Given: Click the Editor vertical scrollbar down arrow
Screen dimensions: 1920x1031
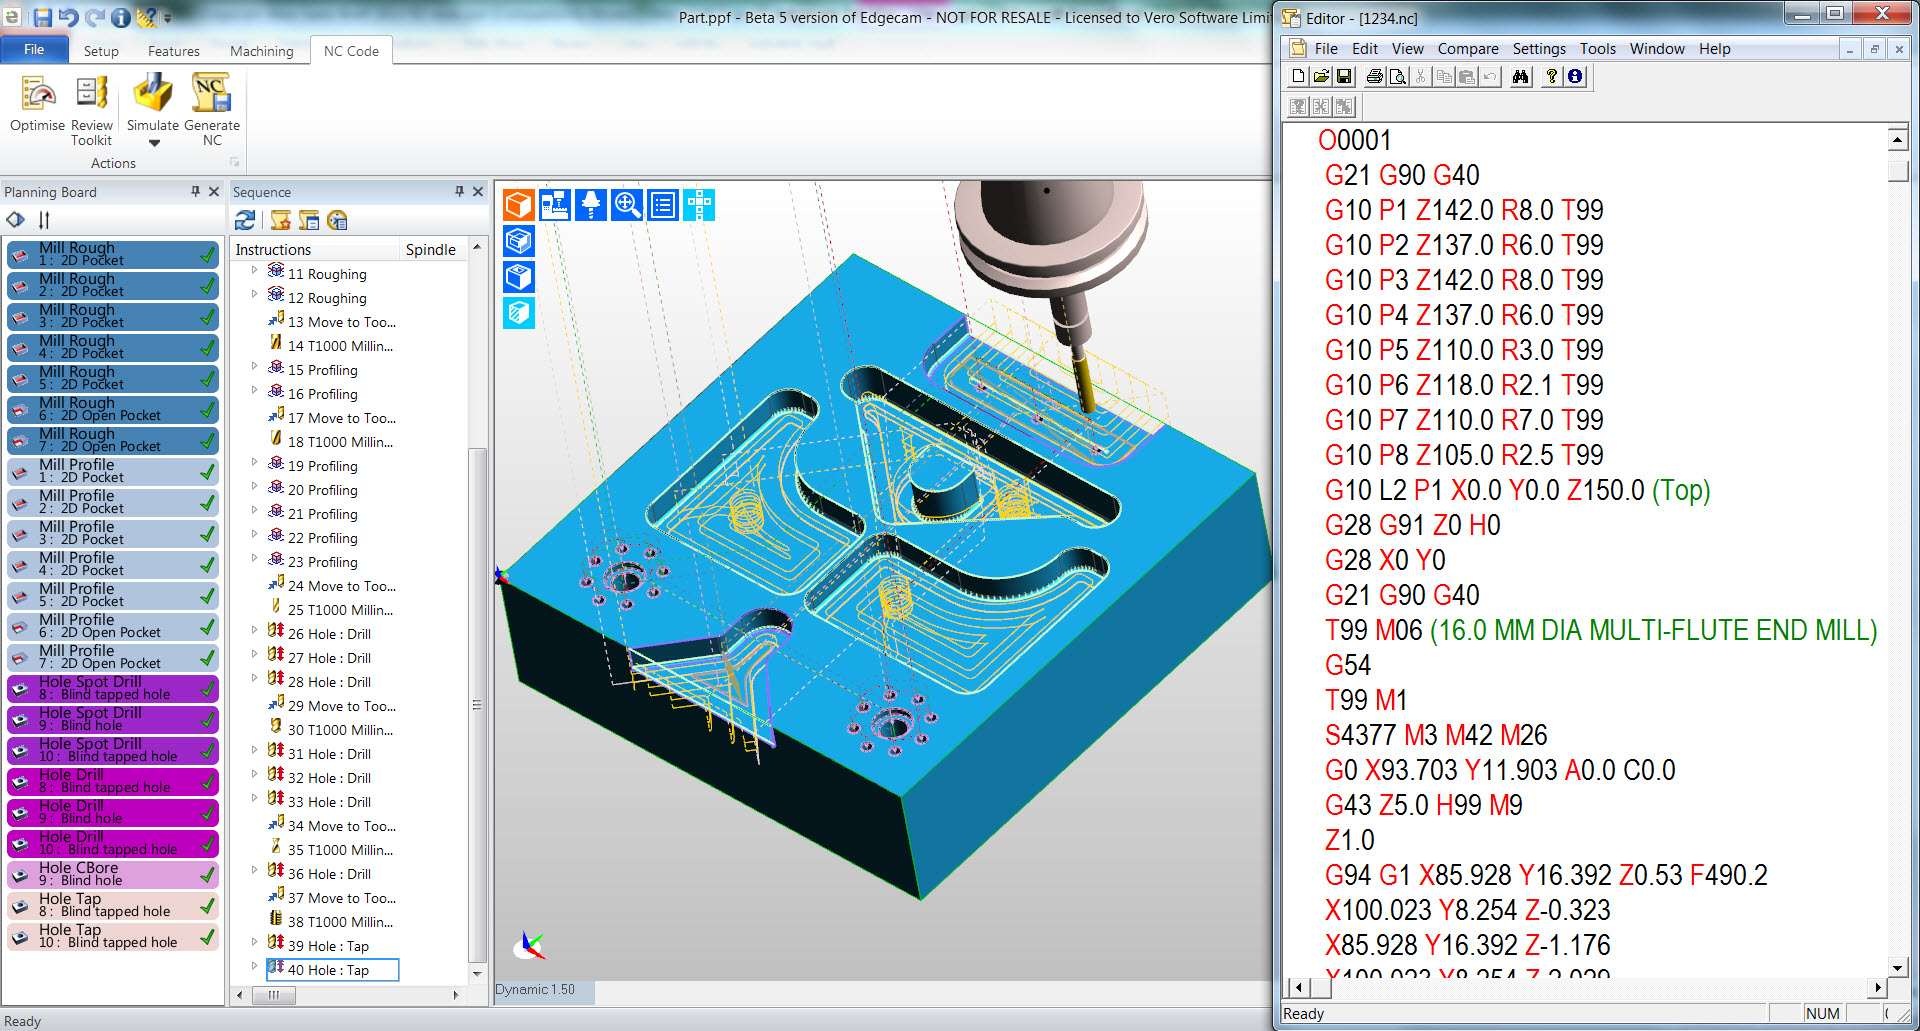Looking at the screenshot, I should coord(1897,966).
